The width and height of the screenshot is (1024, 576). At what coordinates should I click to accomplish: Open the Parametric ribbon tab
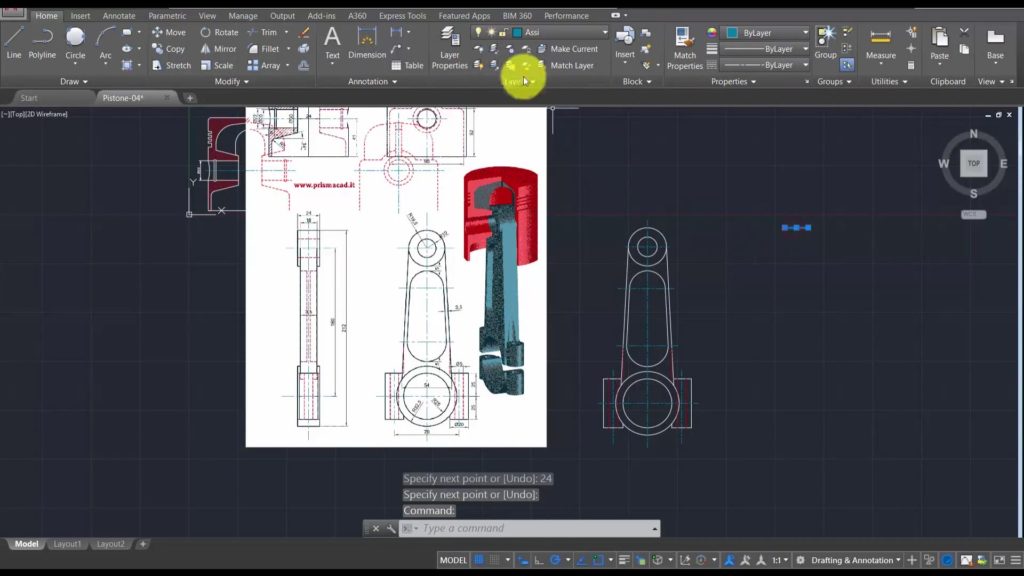coord(167,16)
